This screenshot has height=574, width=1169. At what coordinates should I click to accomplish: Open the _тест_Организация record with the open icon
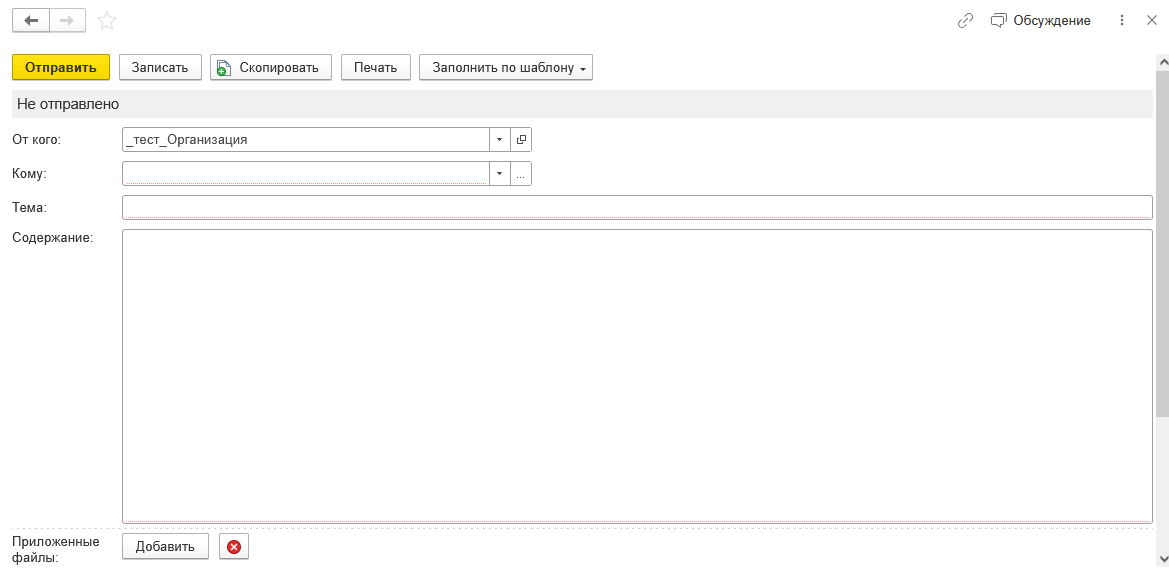(521, 140)
